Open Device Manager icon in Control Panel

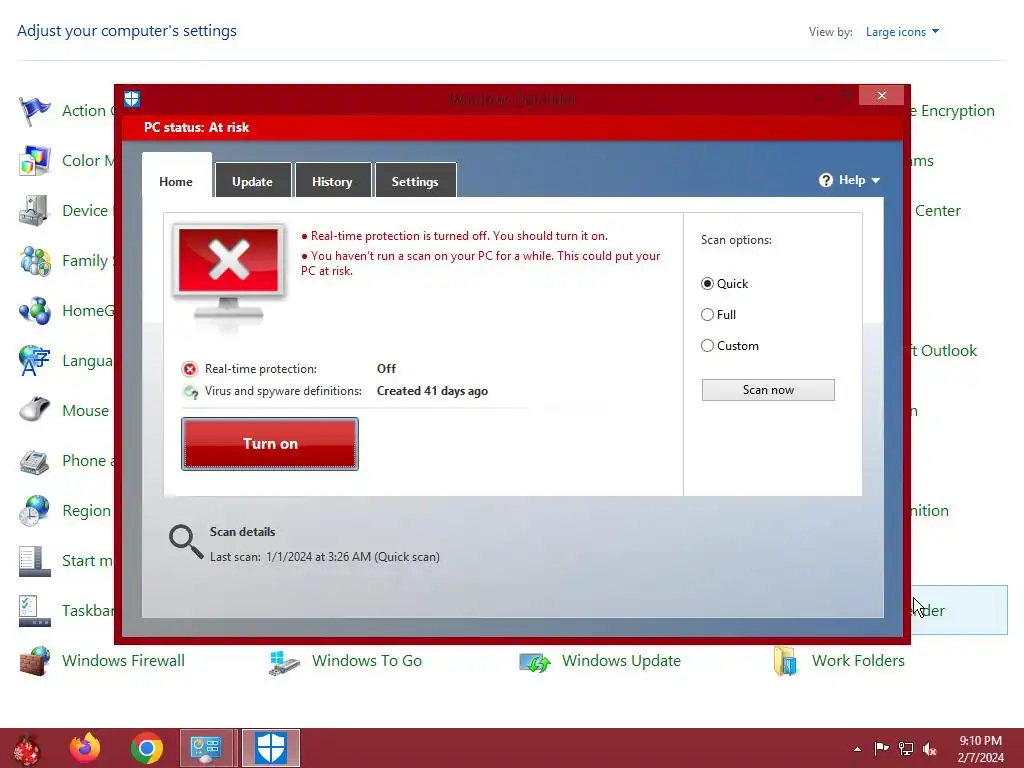35,211
